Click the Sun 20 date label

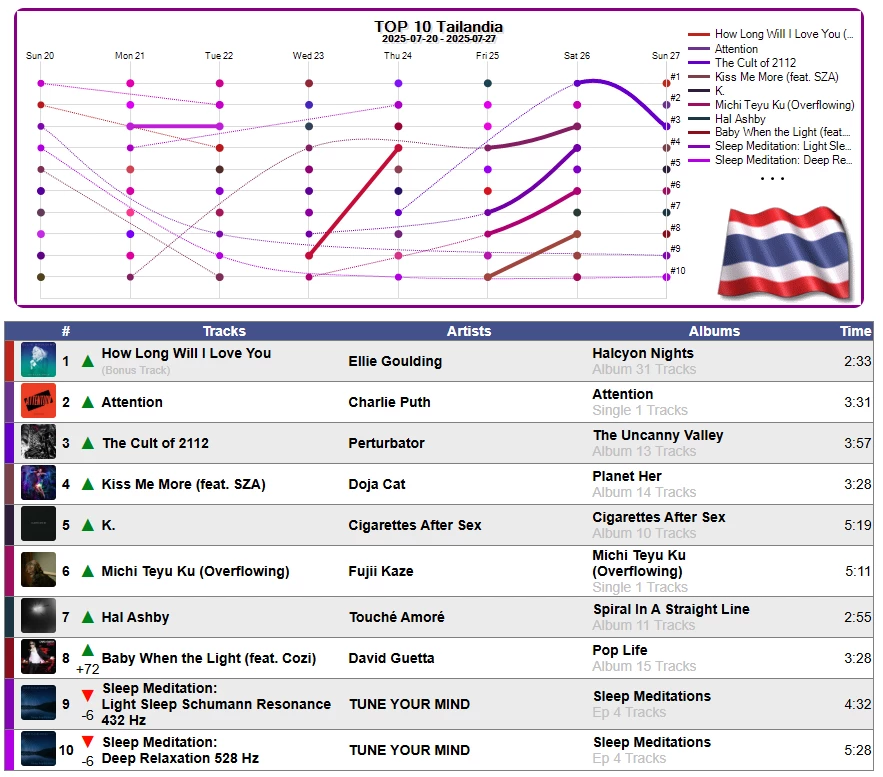click(x=40, y=56)
